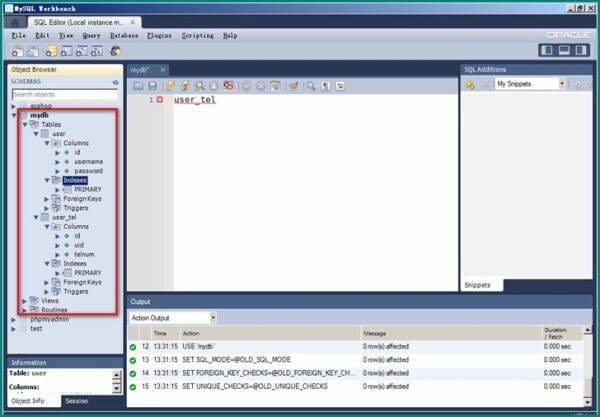Screen dimensions: 600x417
Task: Add a new snippet with star icon
Action: pyautogui.click(x=470, y=85)
